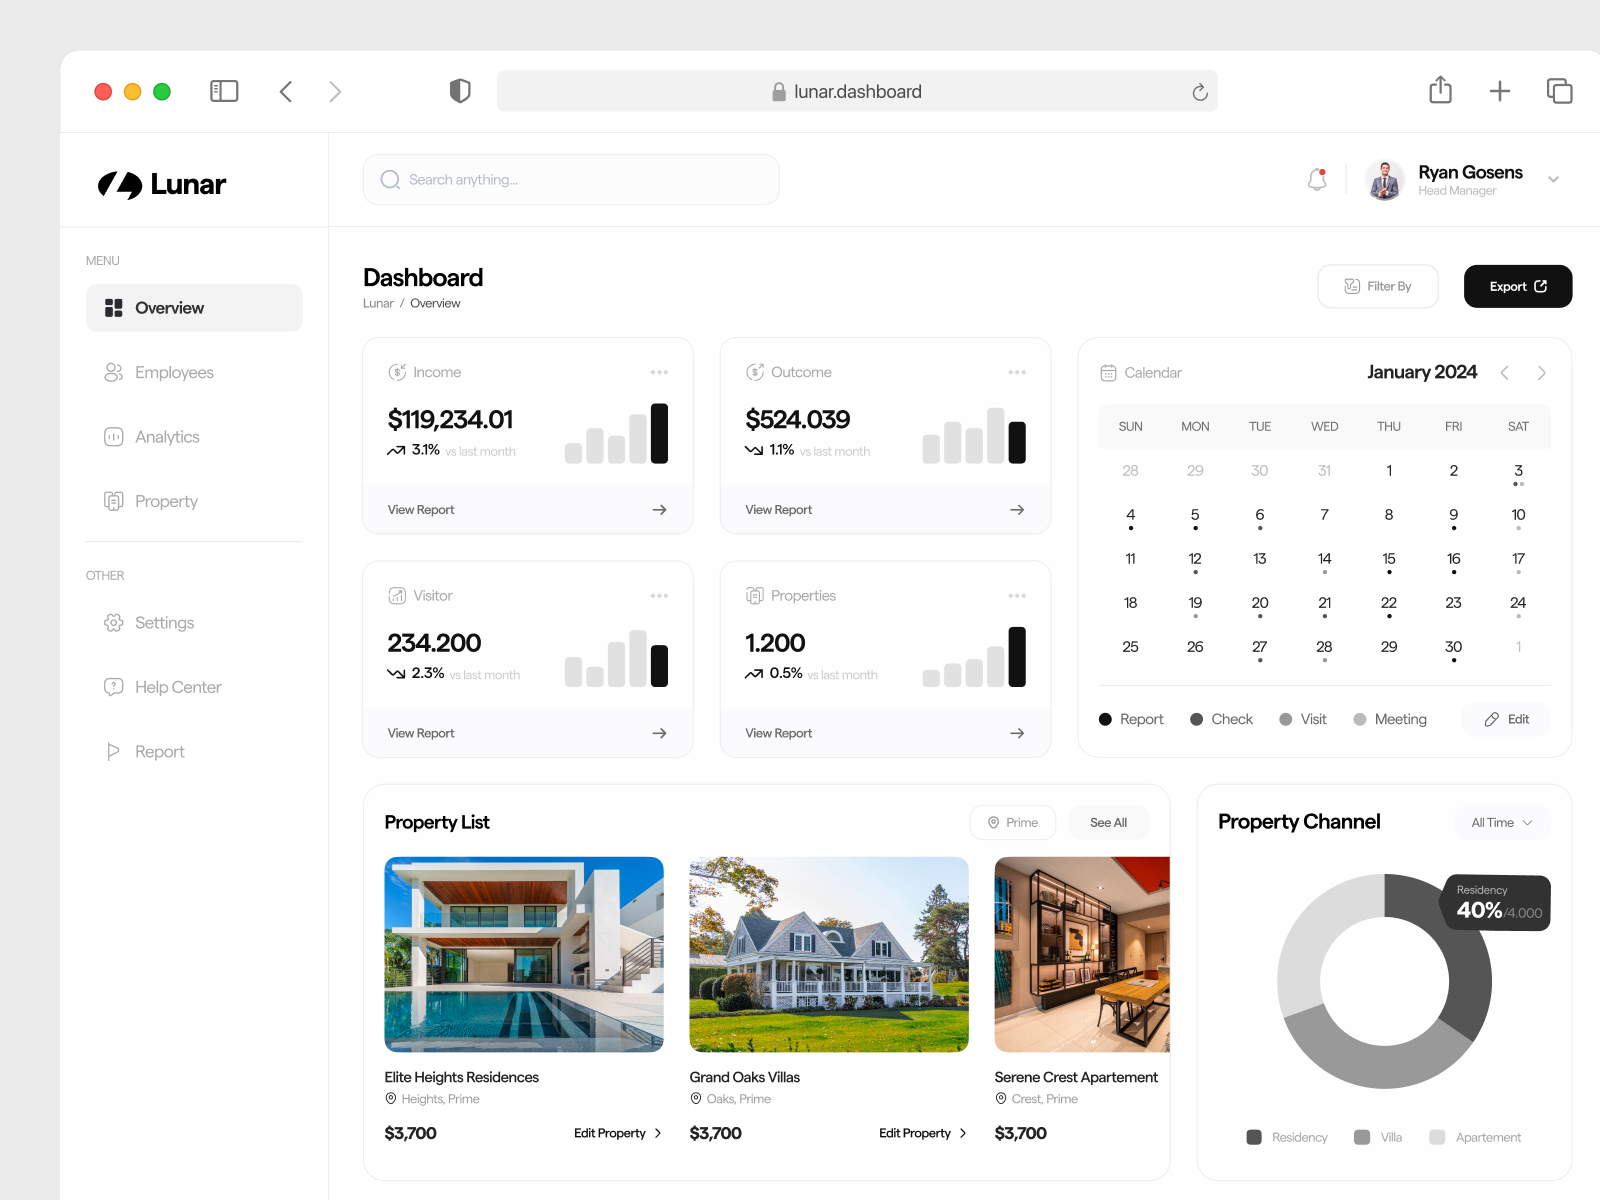Toggle the Prime filter in Property List

[x=1012, y=822]
